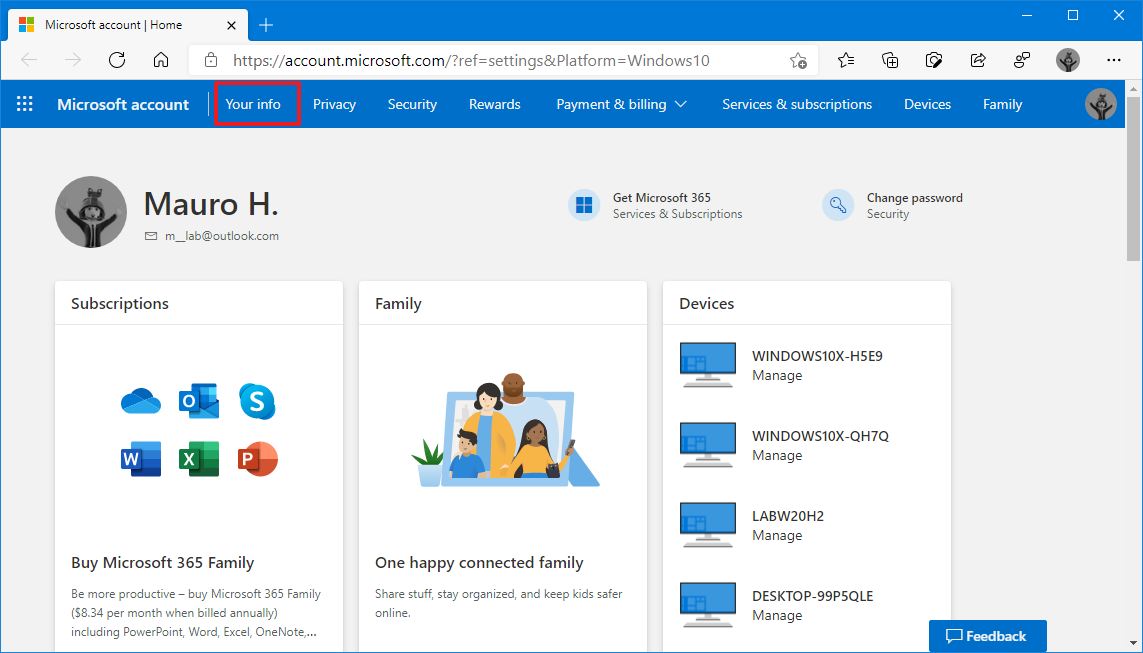Click the Change password key icon
The width and height of the screenshot is (1143, 653).
pos(838,206)
